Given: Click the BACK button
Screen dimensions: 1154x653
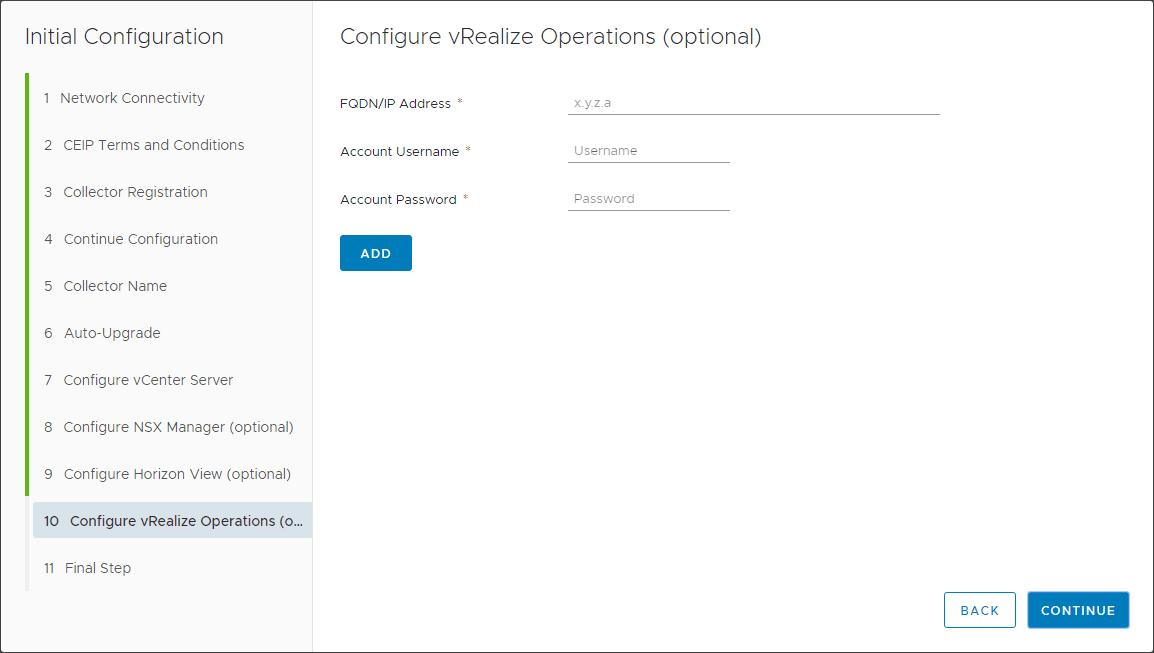Looking at the screenshot, I should click(979, 610).
